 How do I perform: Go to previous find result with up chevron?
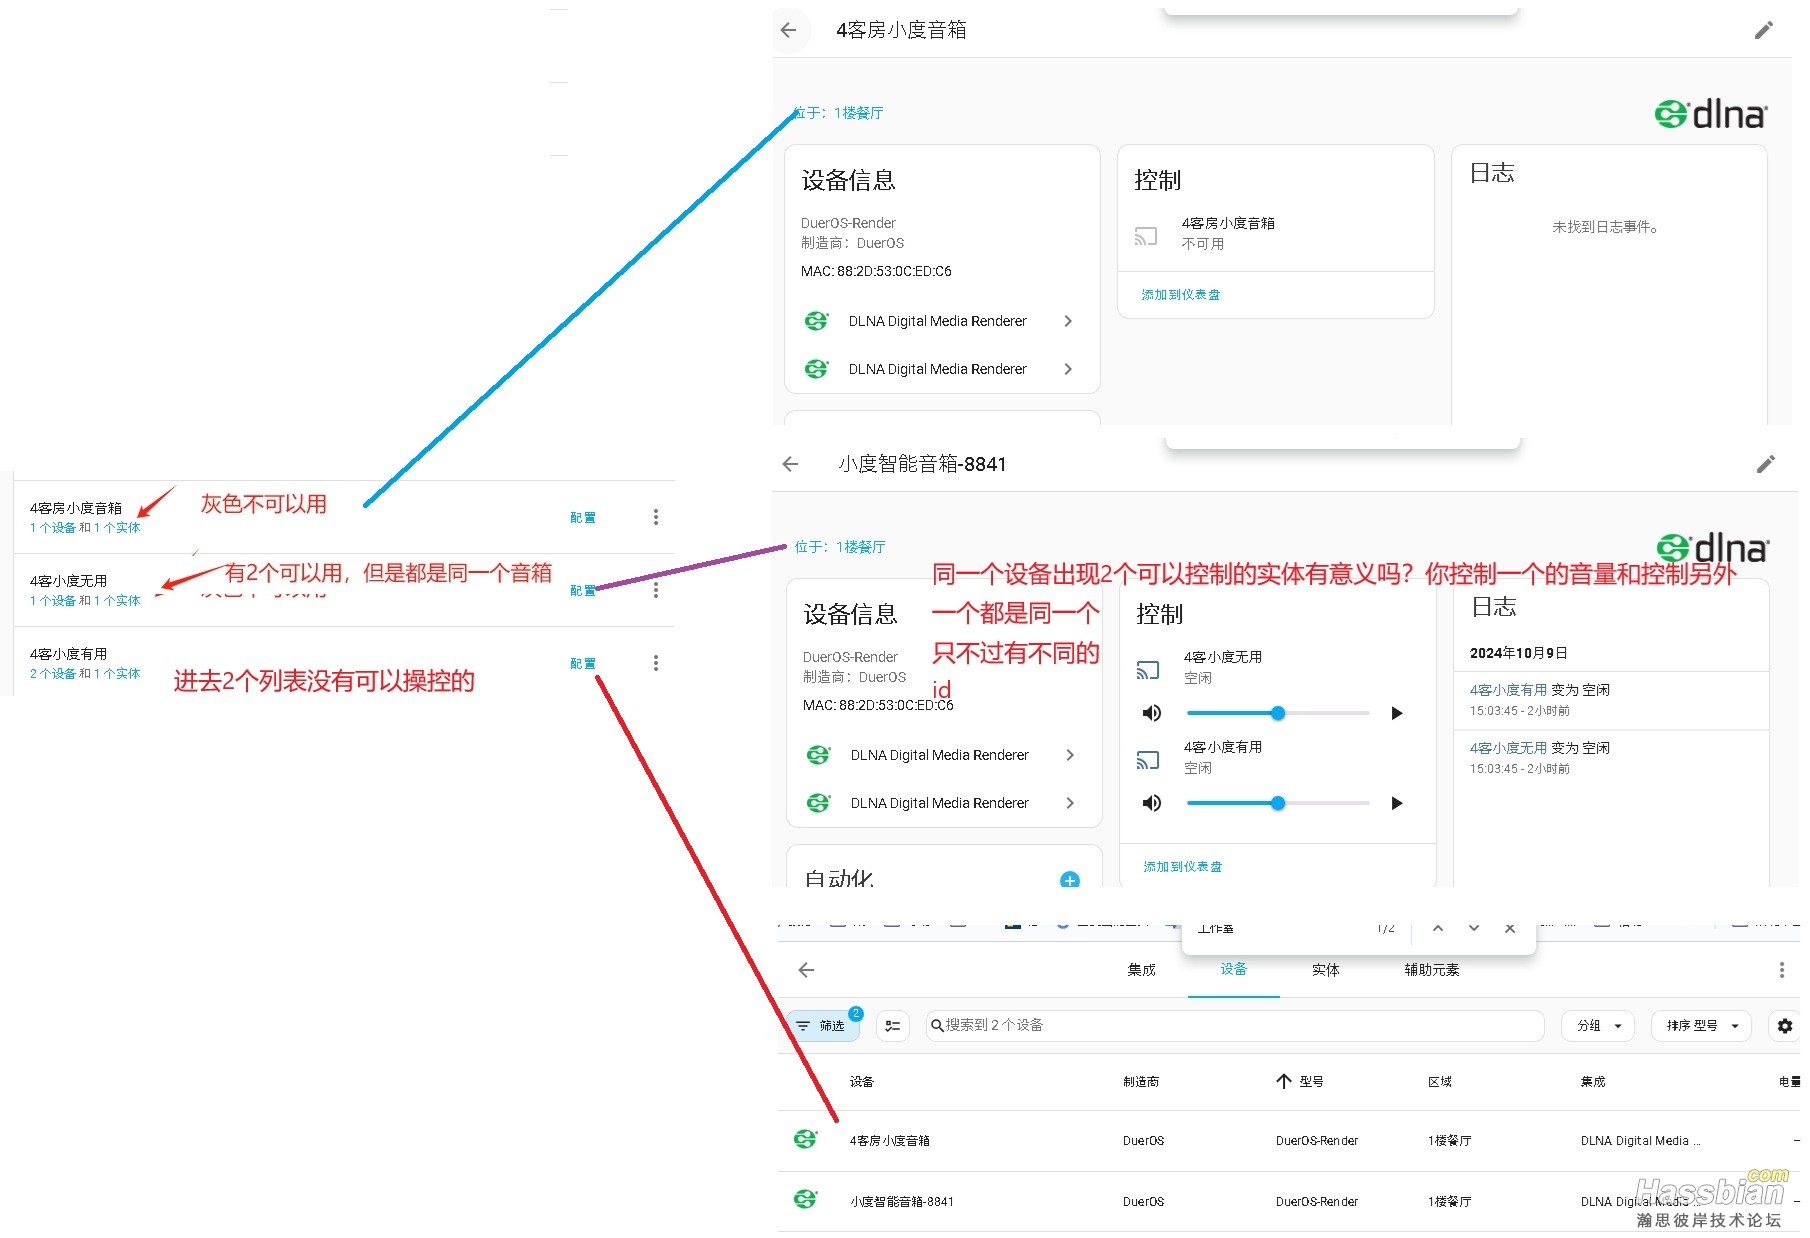tap(1438, 929)
